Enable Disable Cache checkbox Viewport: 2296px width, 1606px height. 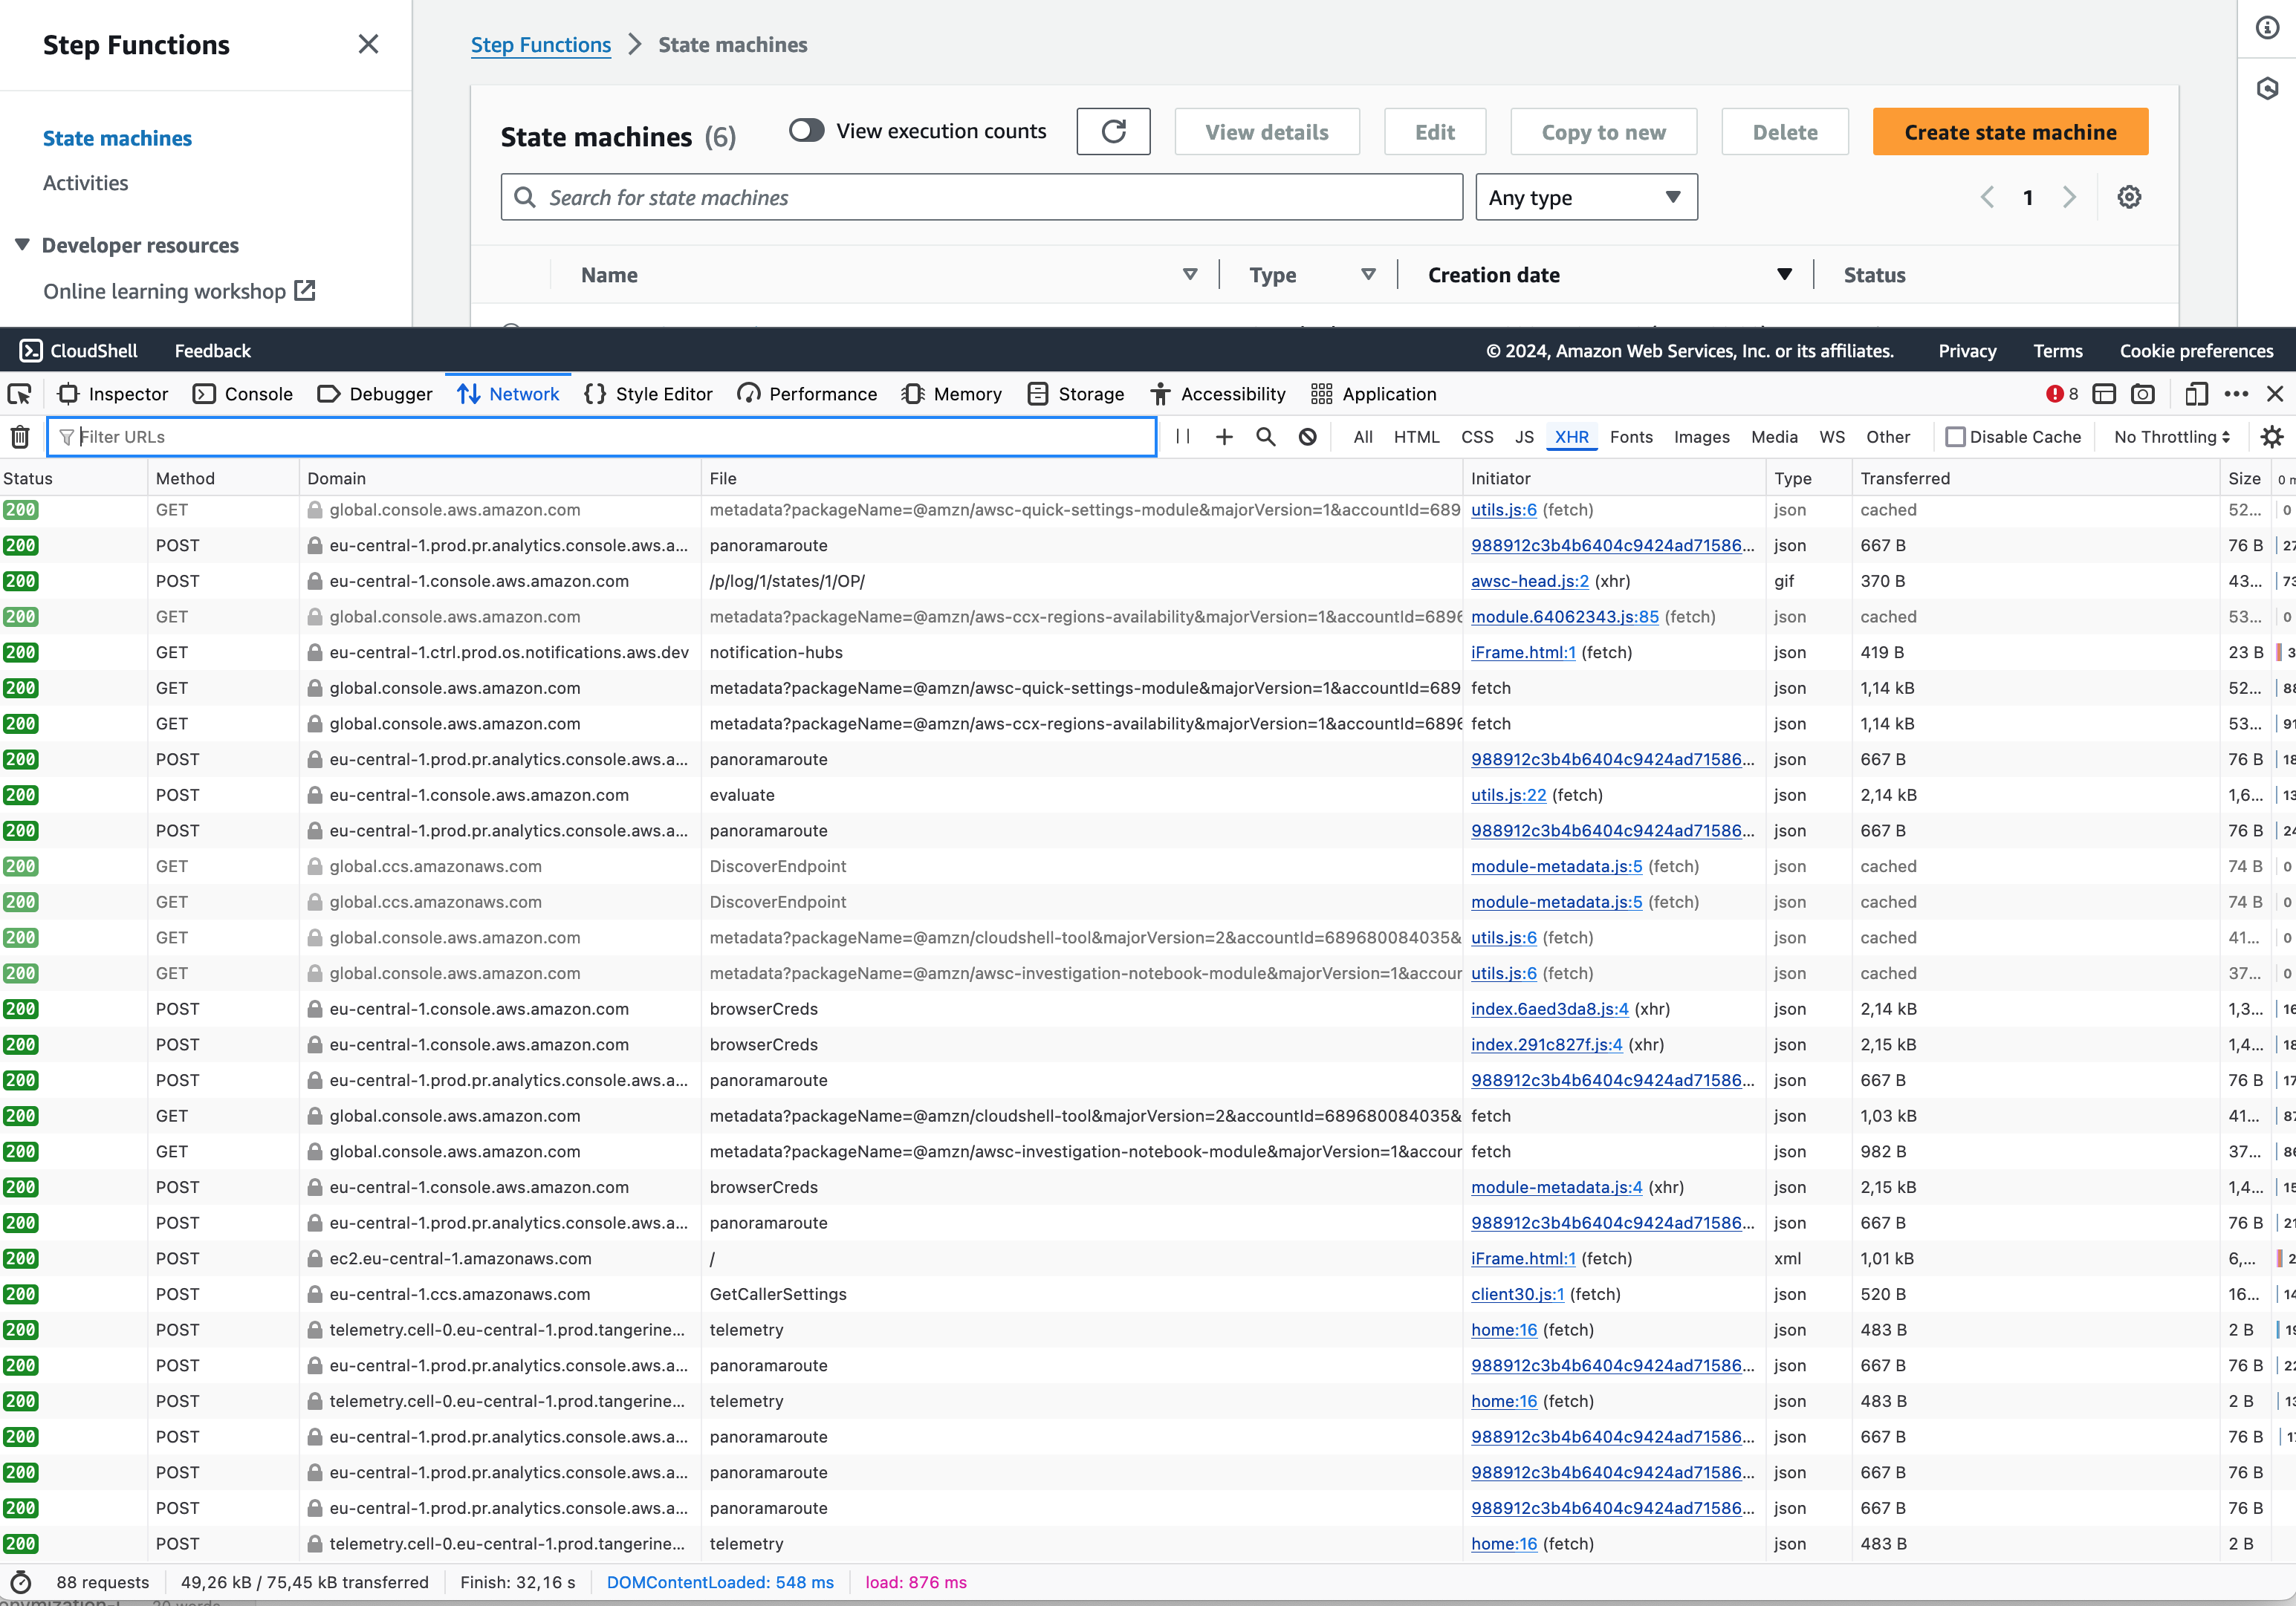1955,437
